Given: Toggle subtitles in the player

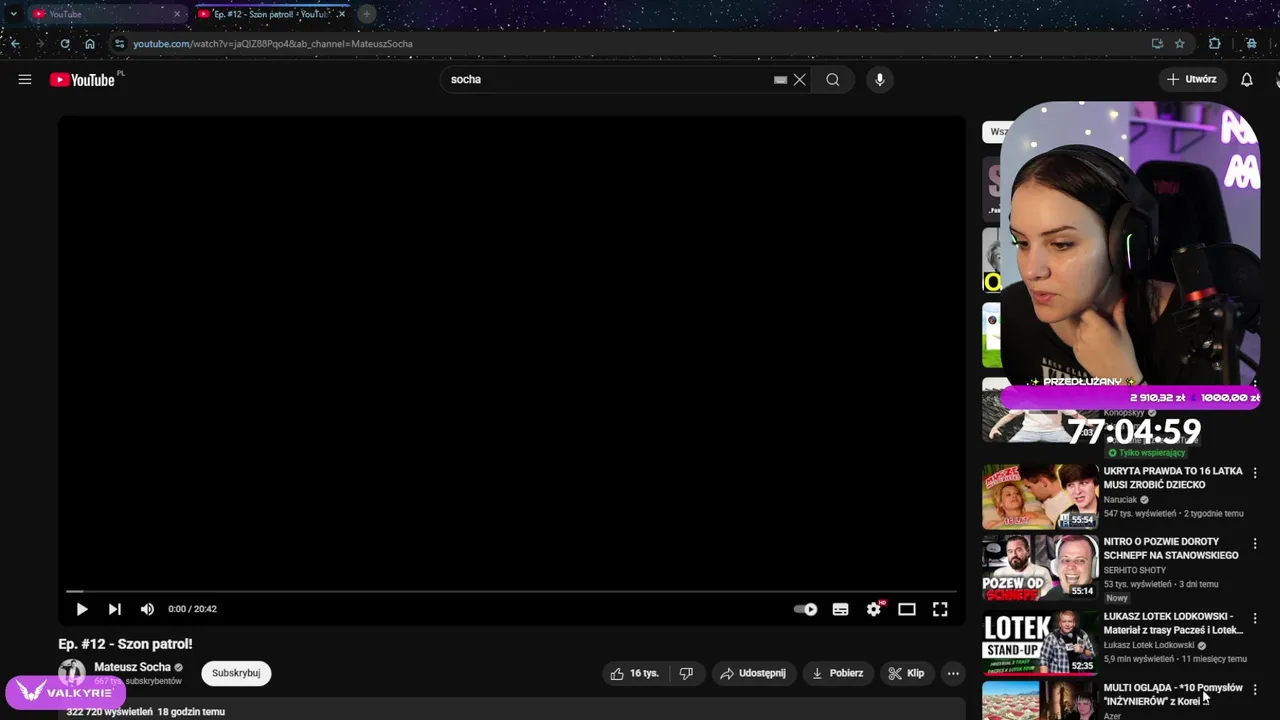Looking at the screenshot, I should (x=840, y=609).
